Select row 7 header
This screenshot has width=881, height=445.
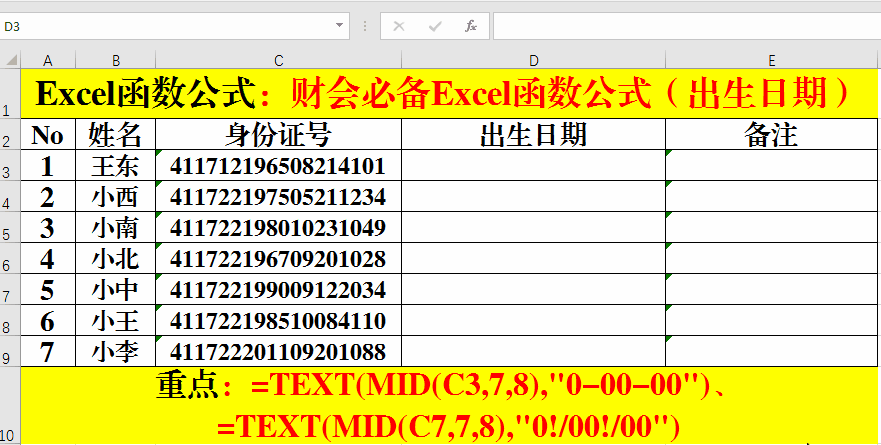pyautogui.click(x=10, y=289)
